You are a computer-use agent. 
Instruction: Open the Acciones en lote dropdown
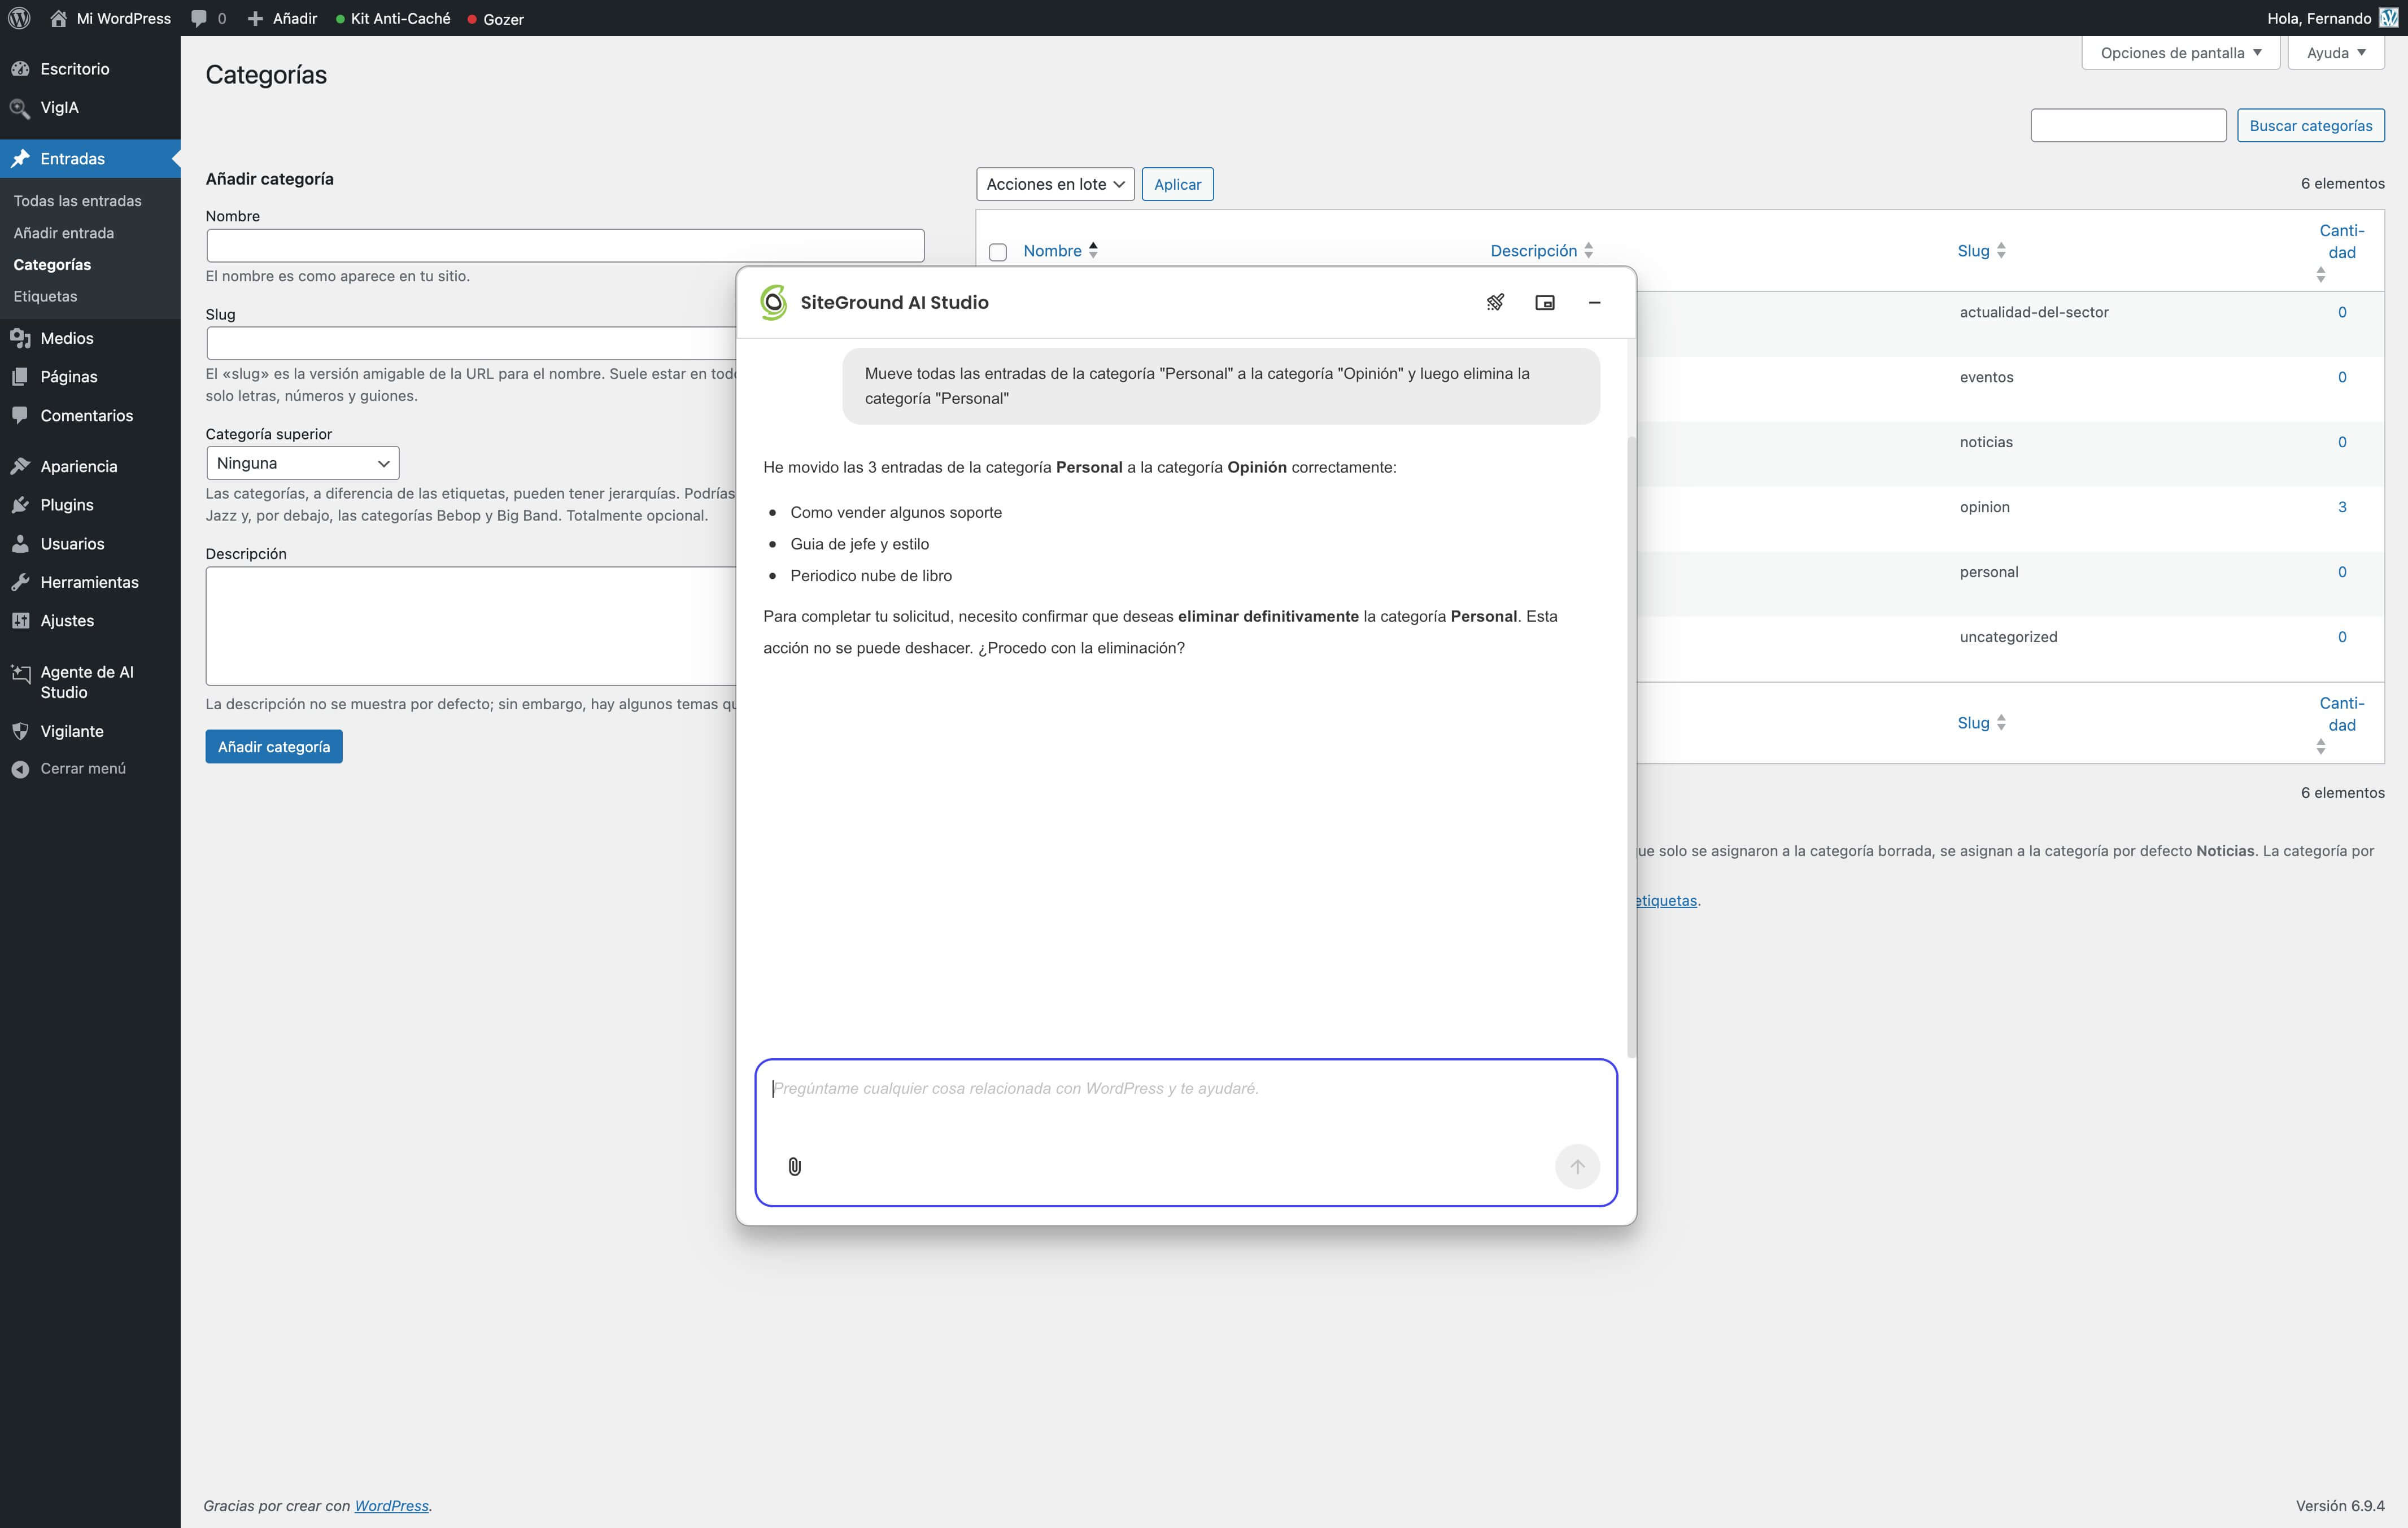1055,184
